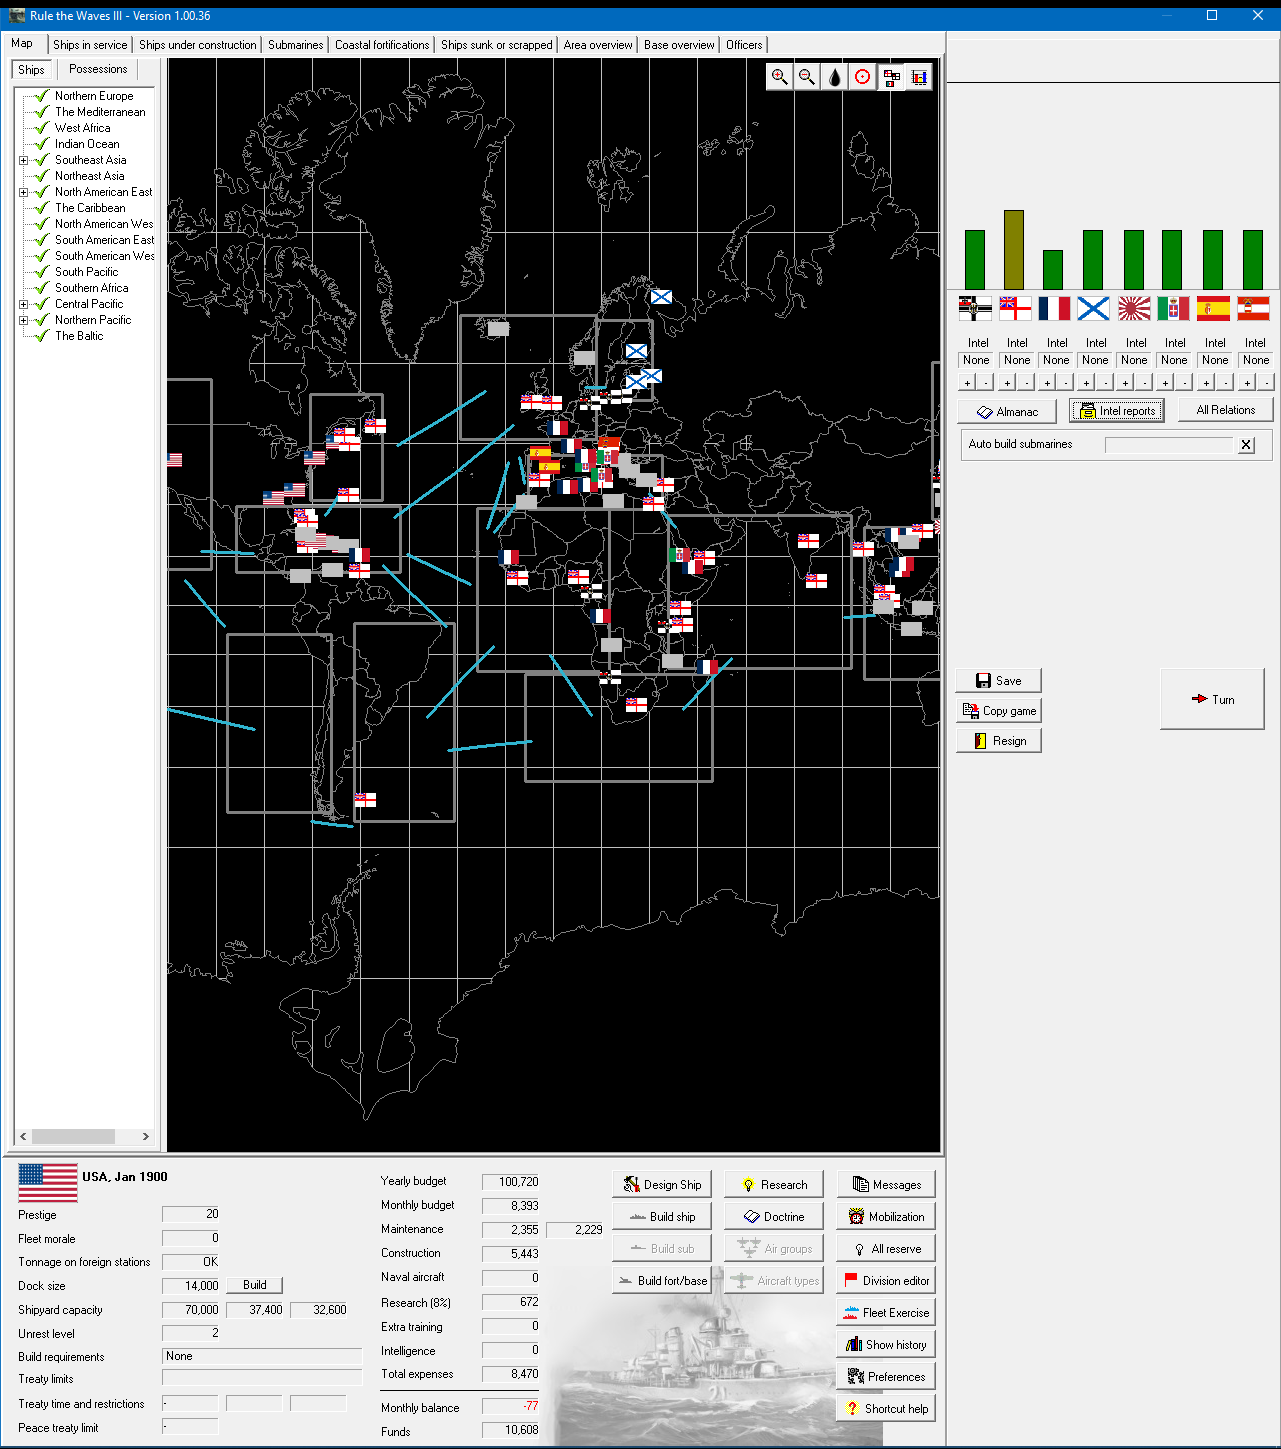This screenshot has height=1449, width=1281.
Task: Open the Base overview tab
Action: 679,45
